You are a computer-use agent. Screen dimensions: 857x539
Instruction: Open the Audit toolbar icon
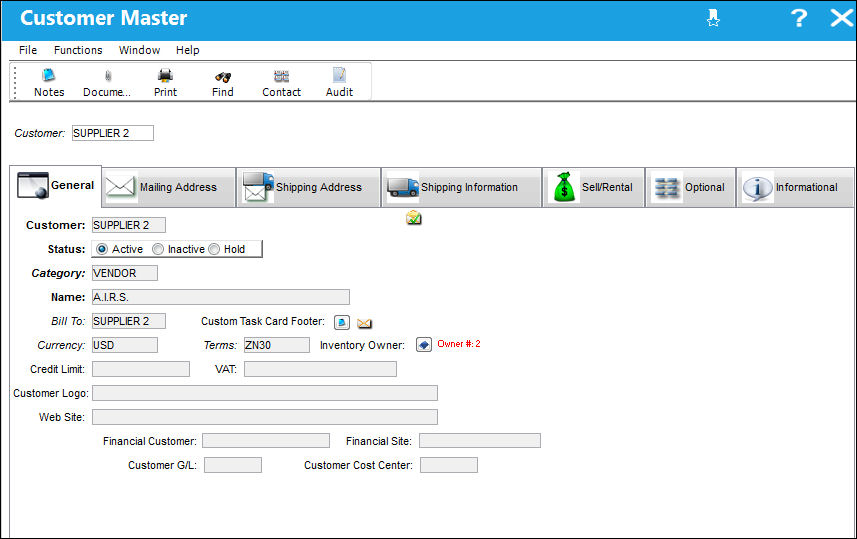click(339, 83)
